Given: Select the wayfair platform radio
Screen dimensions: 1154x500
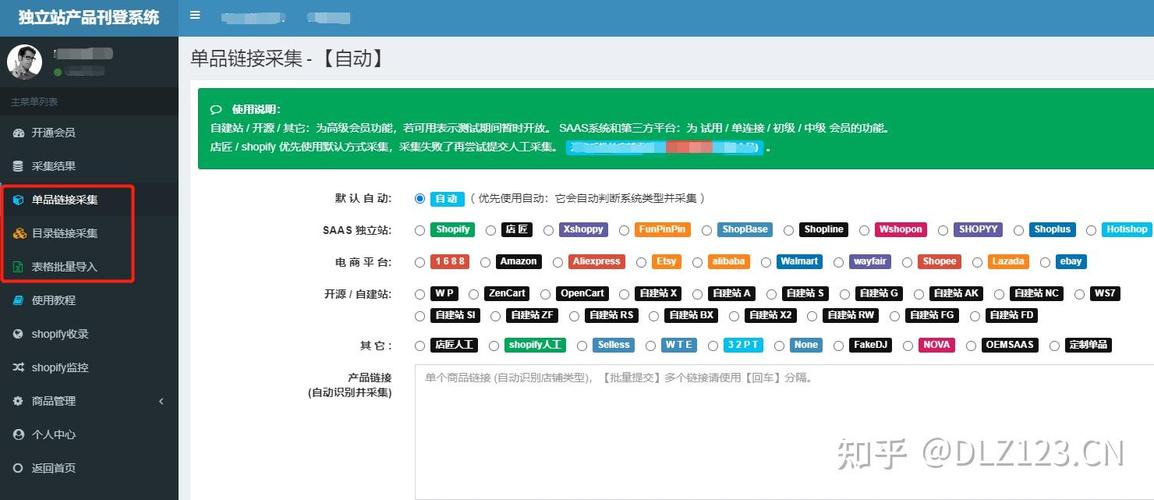Looking at the screenshot, I should coord(837,262).
